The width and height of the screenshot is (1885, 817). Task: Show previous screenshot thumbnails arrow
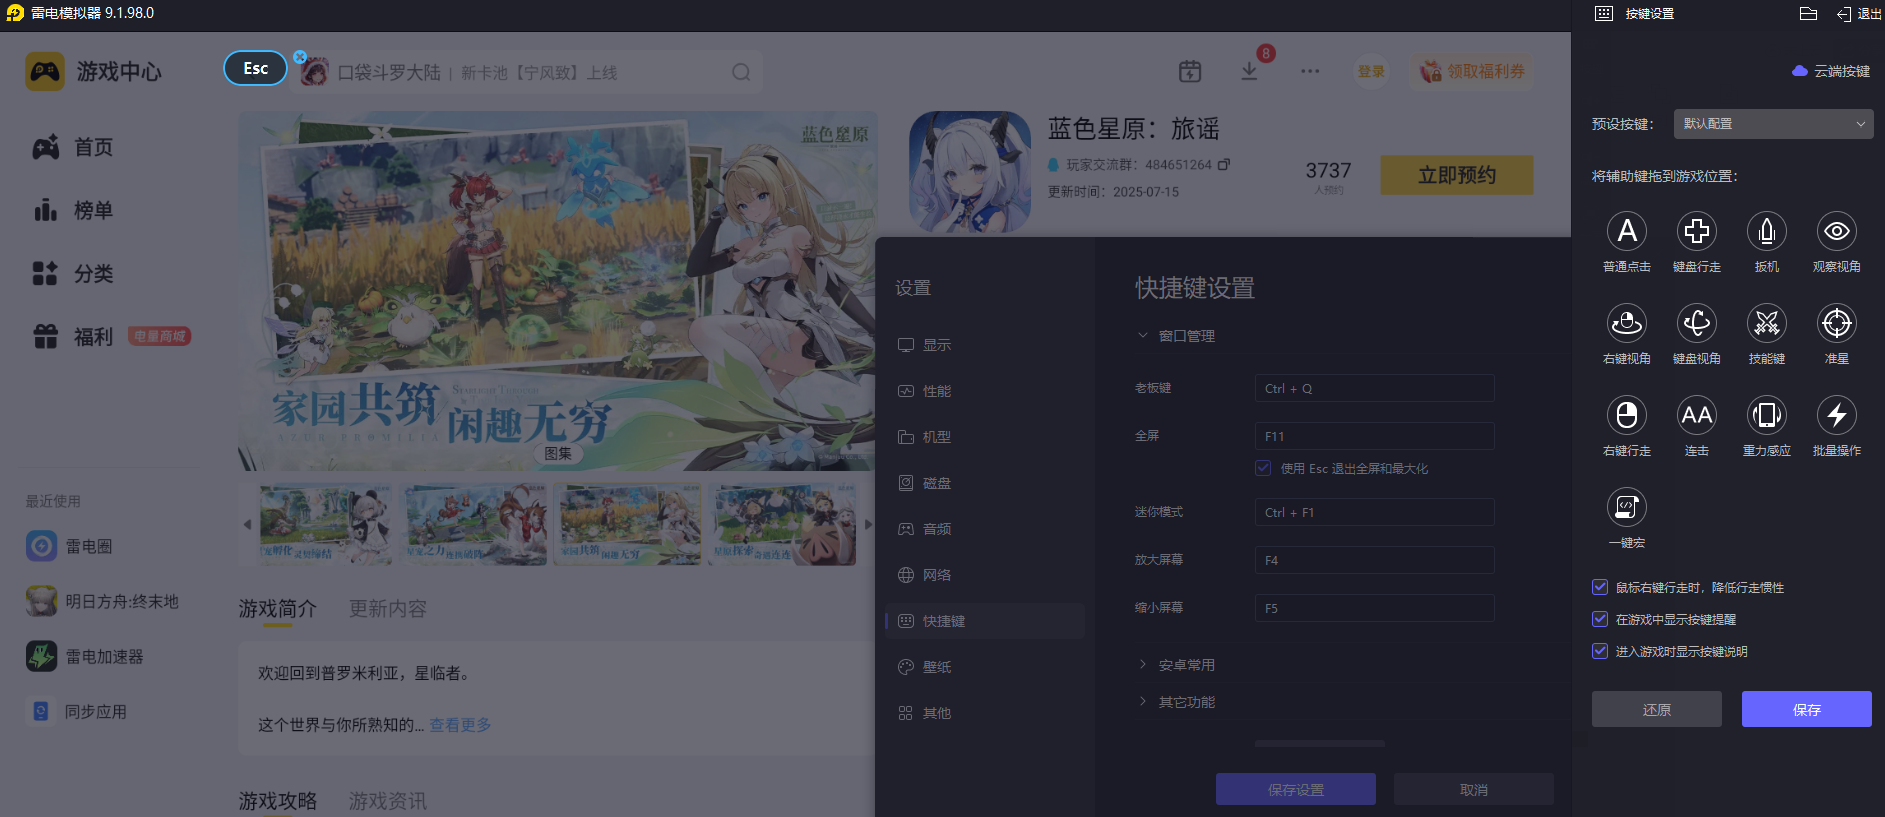tap(247, 524)
